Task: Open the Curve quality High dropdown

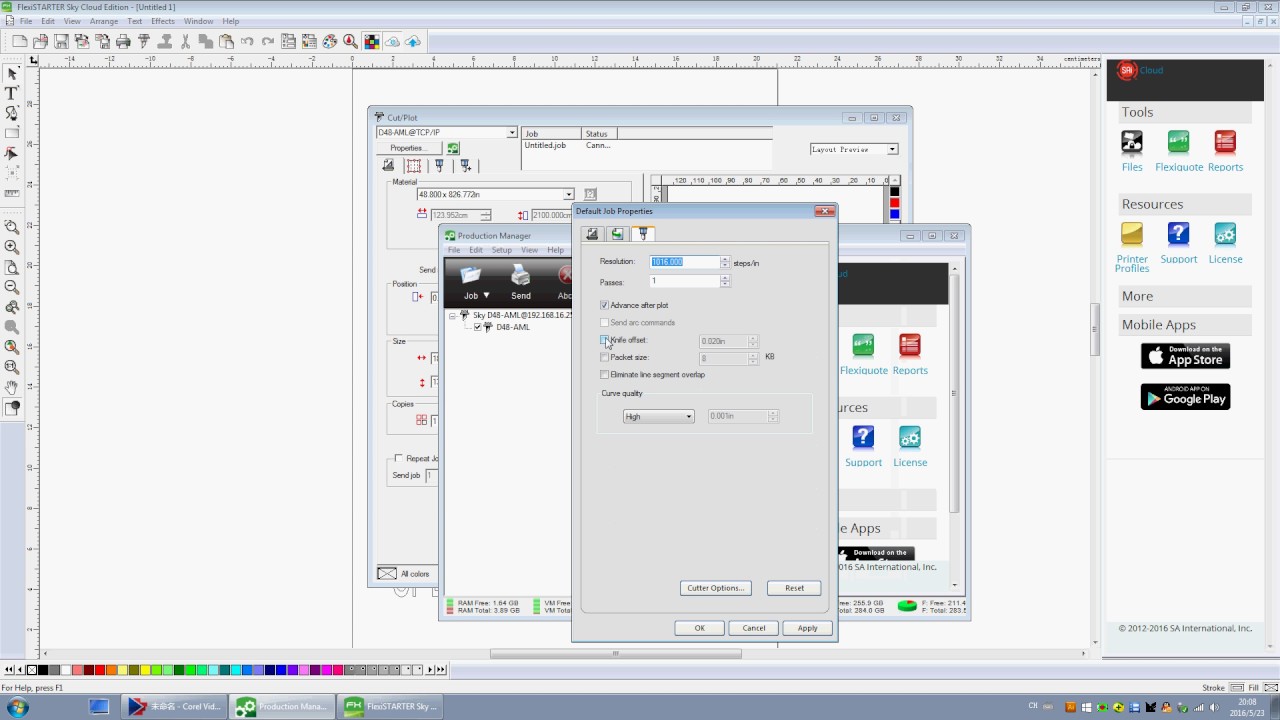Action: (x=658, y=416)
